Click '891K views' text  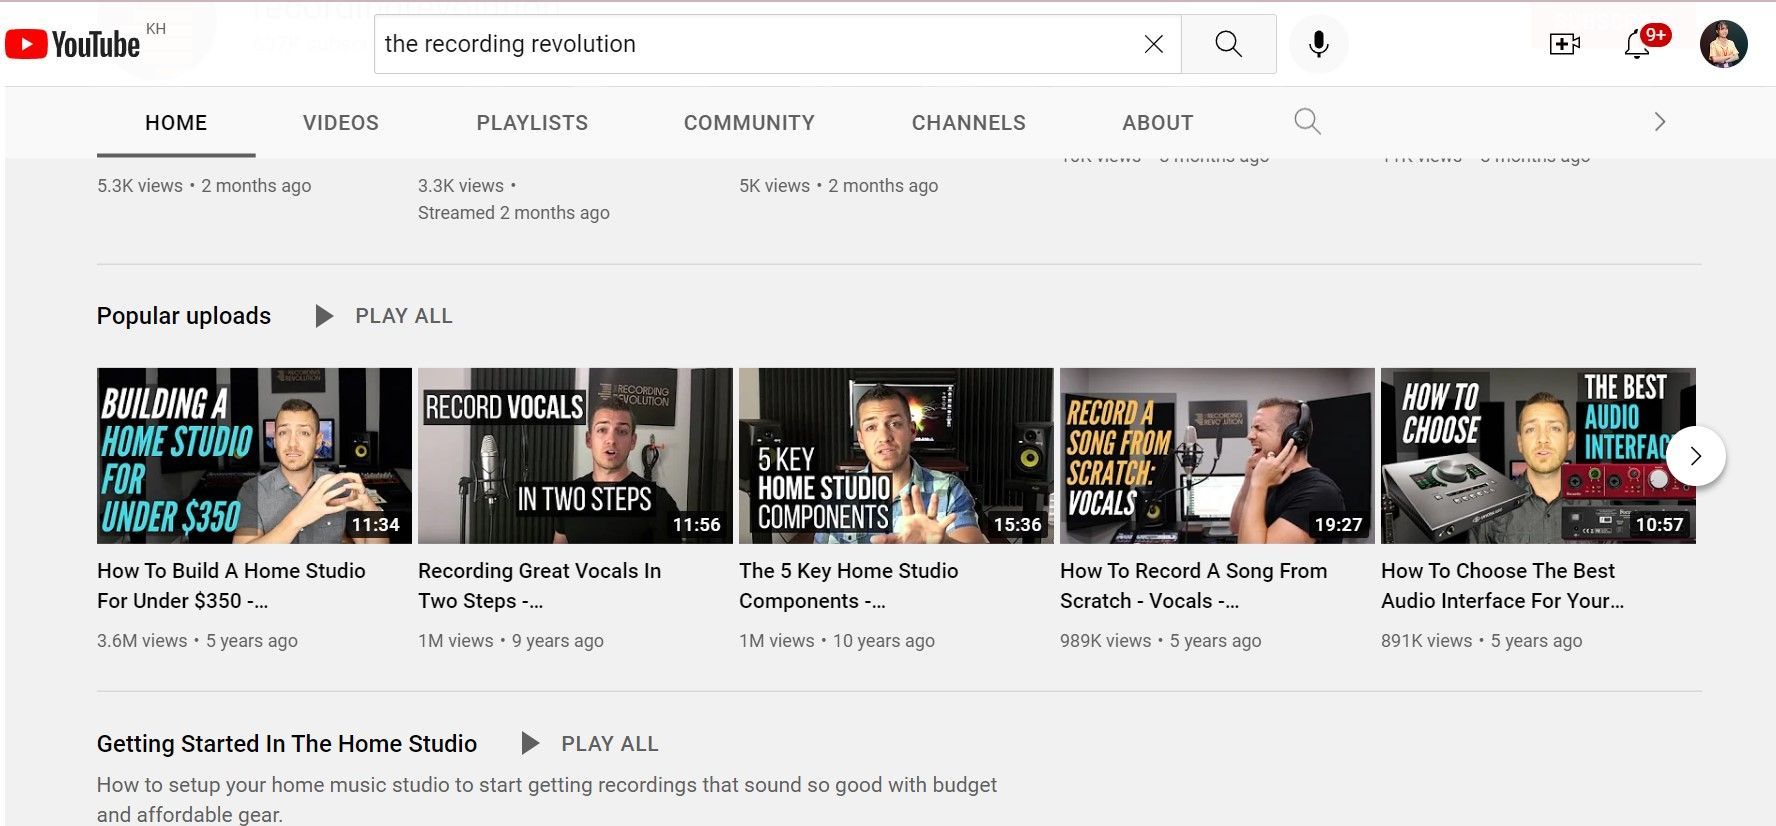click(x=1427, y=641)
